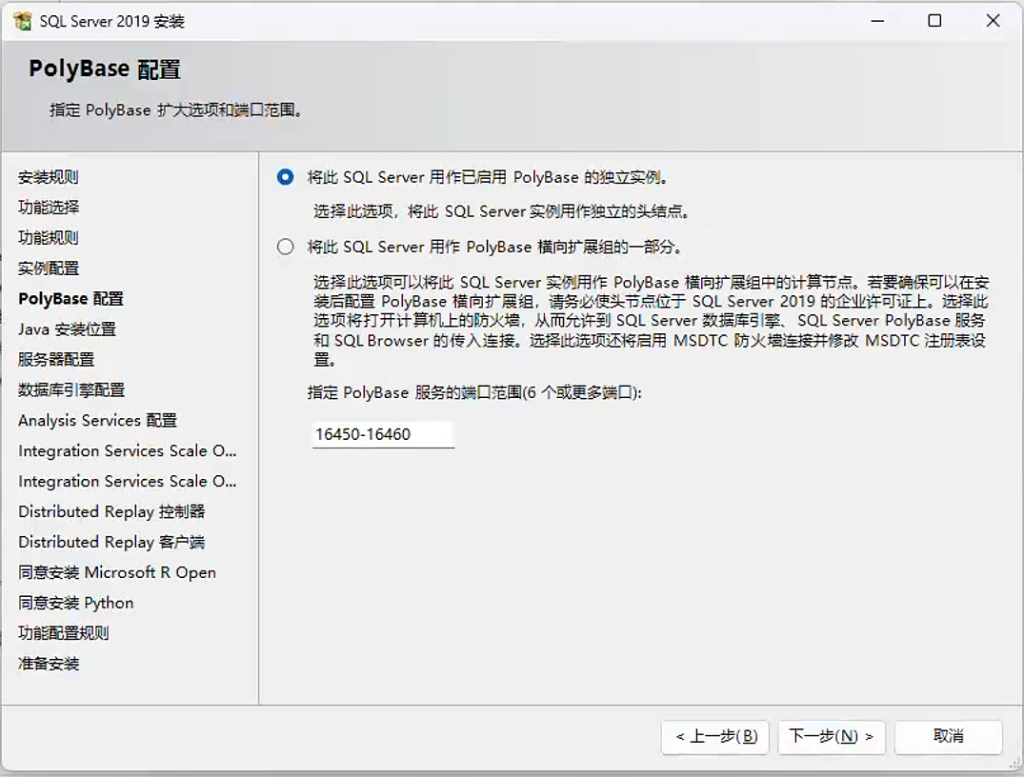The height and width of the screenshot is (777, 1024).
Task: Select the standalone PolyBase instance radio button
Action: pyautogui.click(x=285, y=177)
